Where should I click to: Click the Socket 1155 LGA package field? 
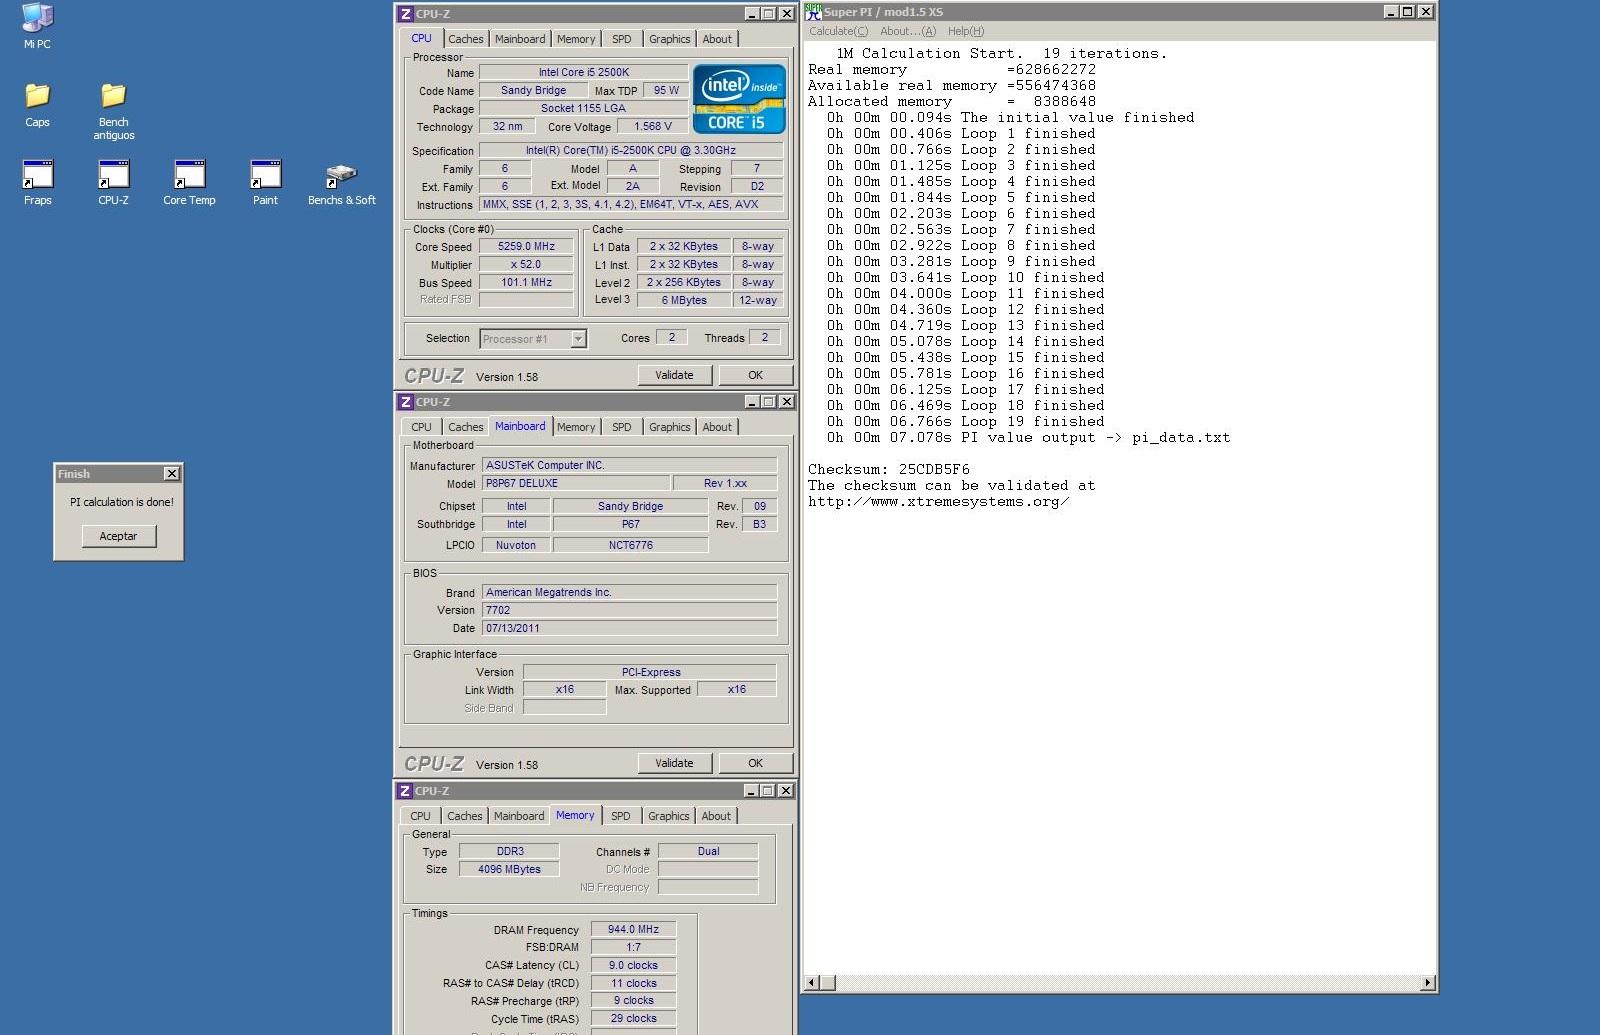[583, 108]
